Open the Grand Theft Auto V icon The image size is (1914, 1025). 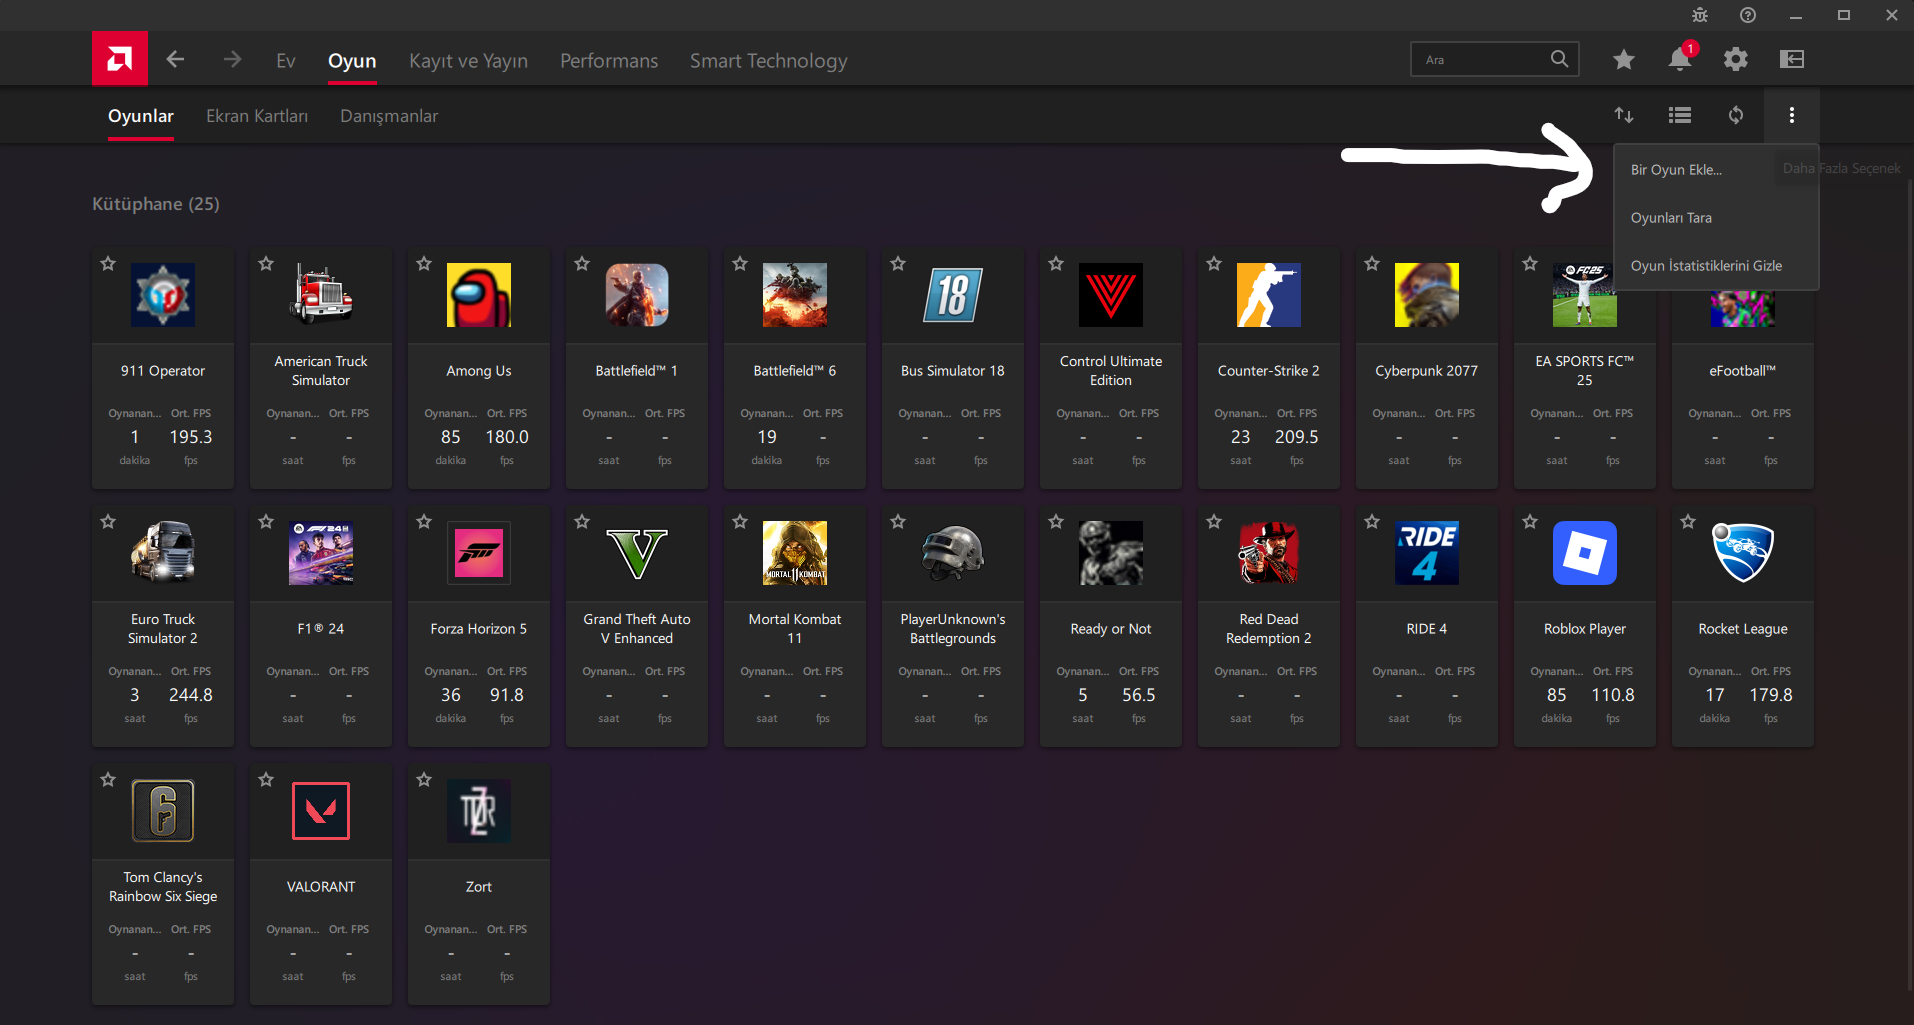coord(637,553)
